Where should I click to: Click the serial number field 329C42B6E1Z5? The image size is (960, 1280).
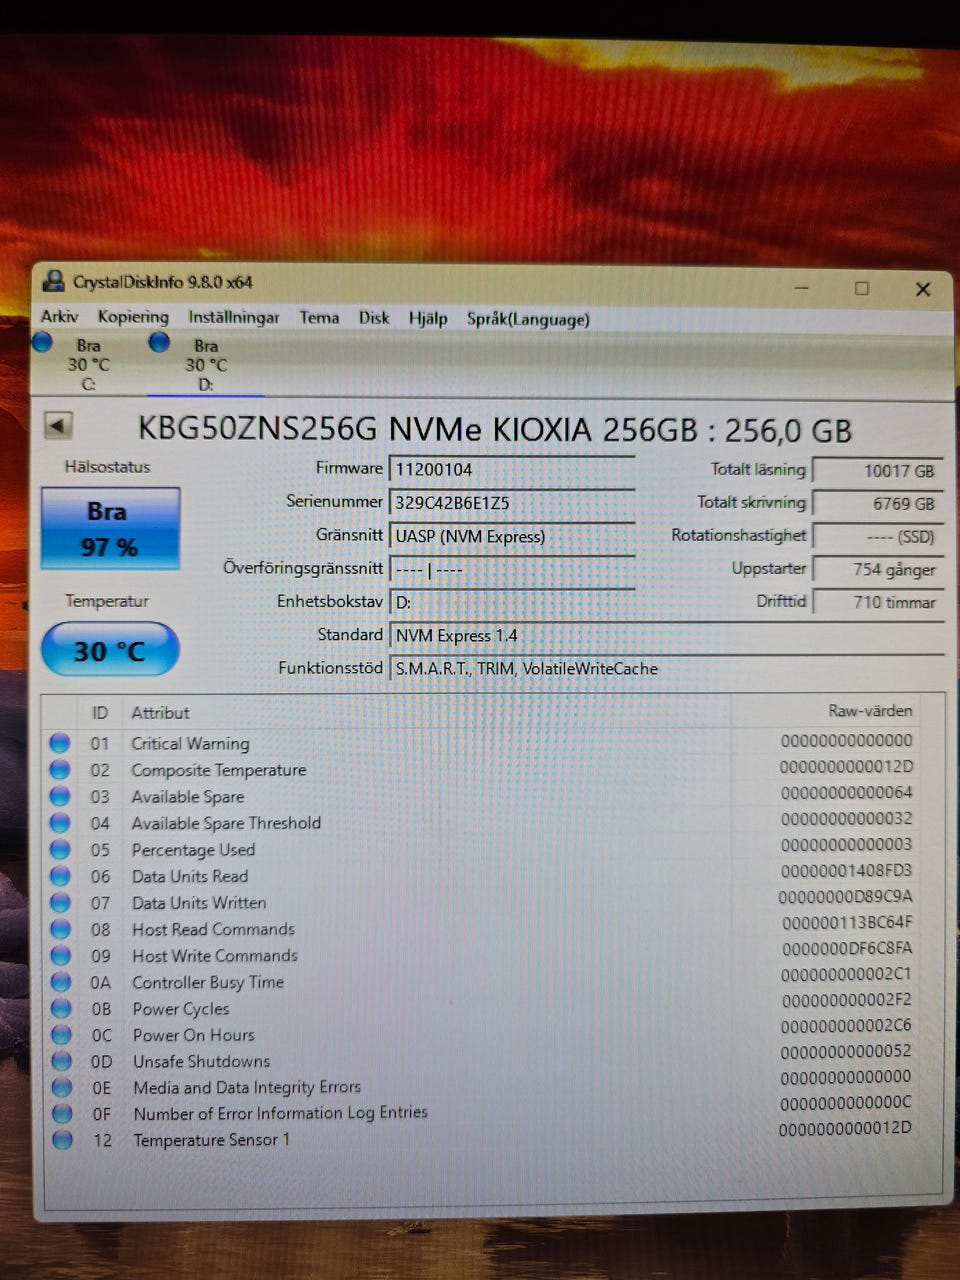512,503
